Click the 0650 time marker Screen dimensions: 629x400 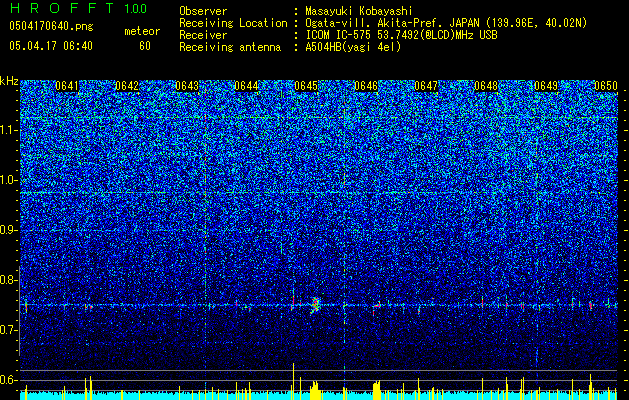[x=605, y=86]
